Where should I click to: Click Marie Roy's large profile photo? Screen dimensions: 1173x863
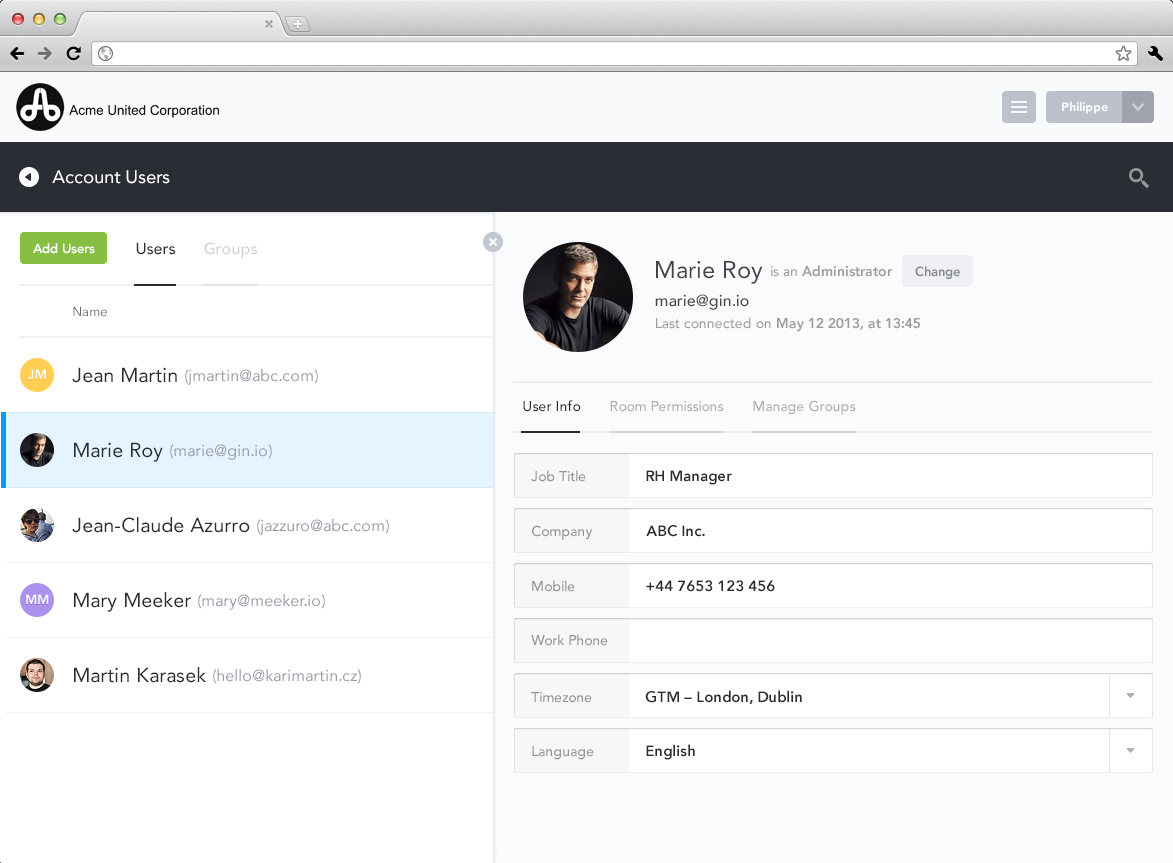click(578, 297)
